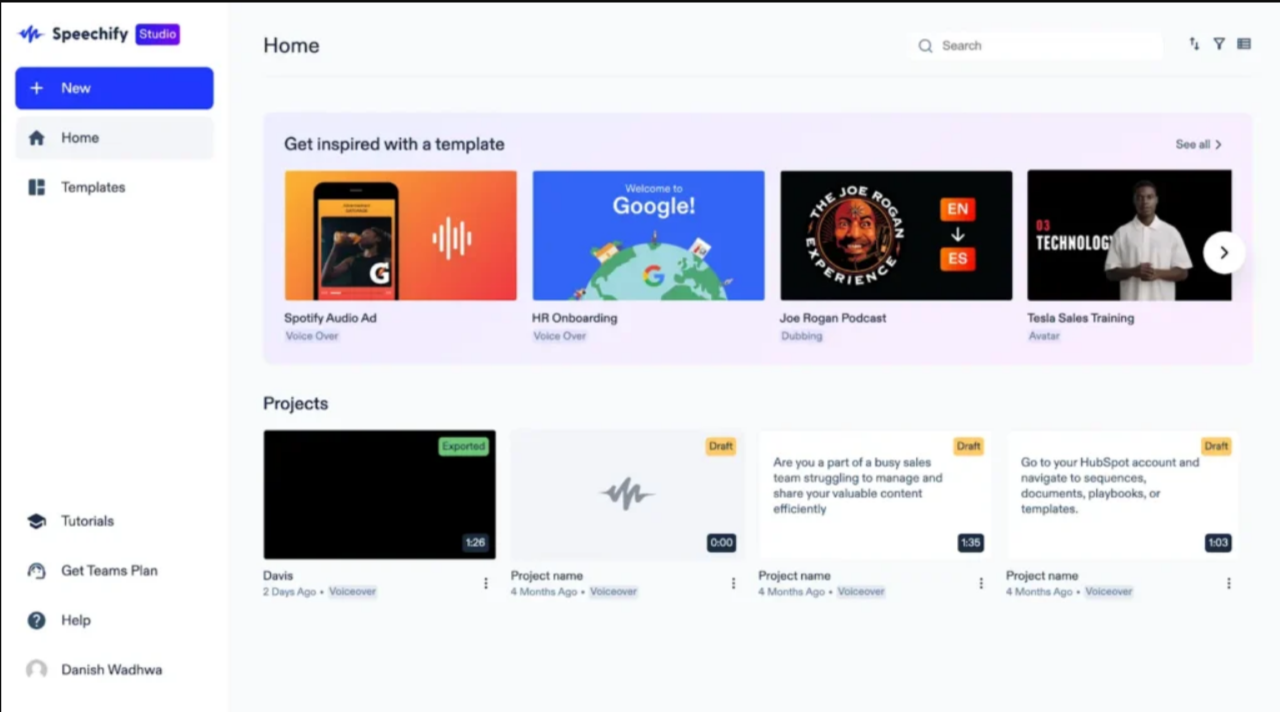The image size is (1280, 712).
Task: Click the 2 Days Ago timestamp
Action: (x=289, y=592)
